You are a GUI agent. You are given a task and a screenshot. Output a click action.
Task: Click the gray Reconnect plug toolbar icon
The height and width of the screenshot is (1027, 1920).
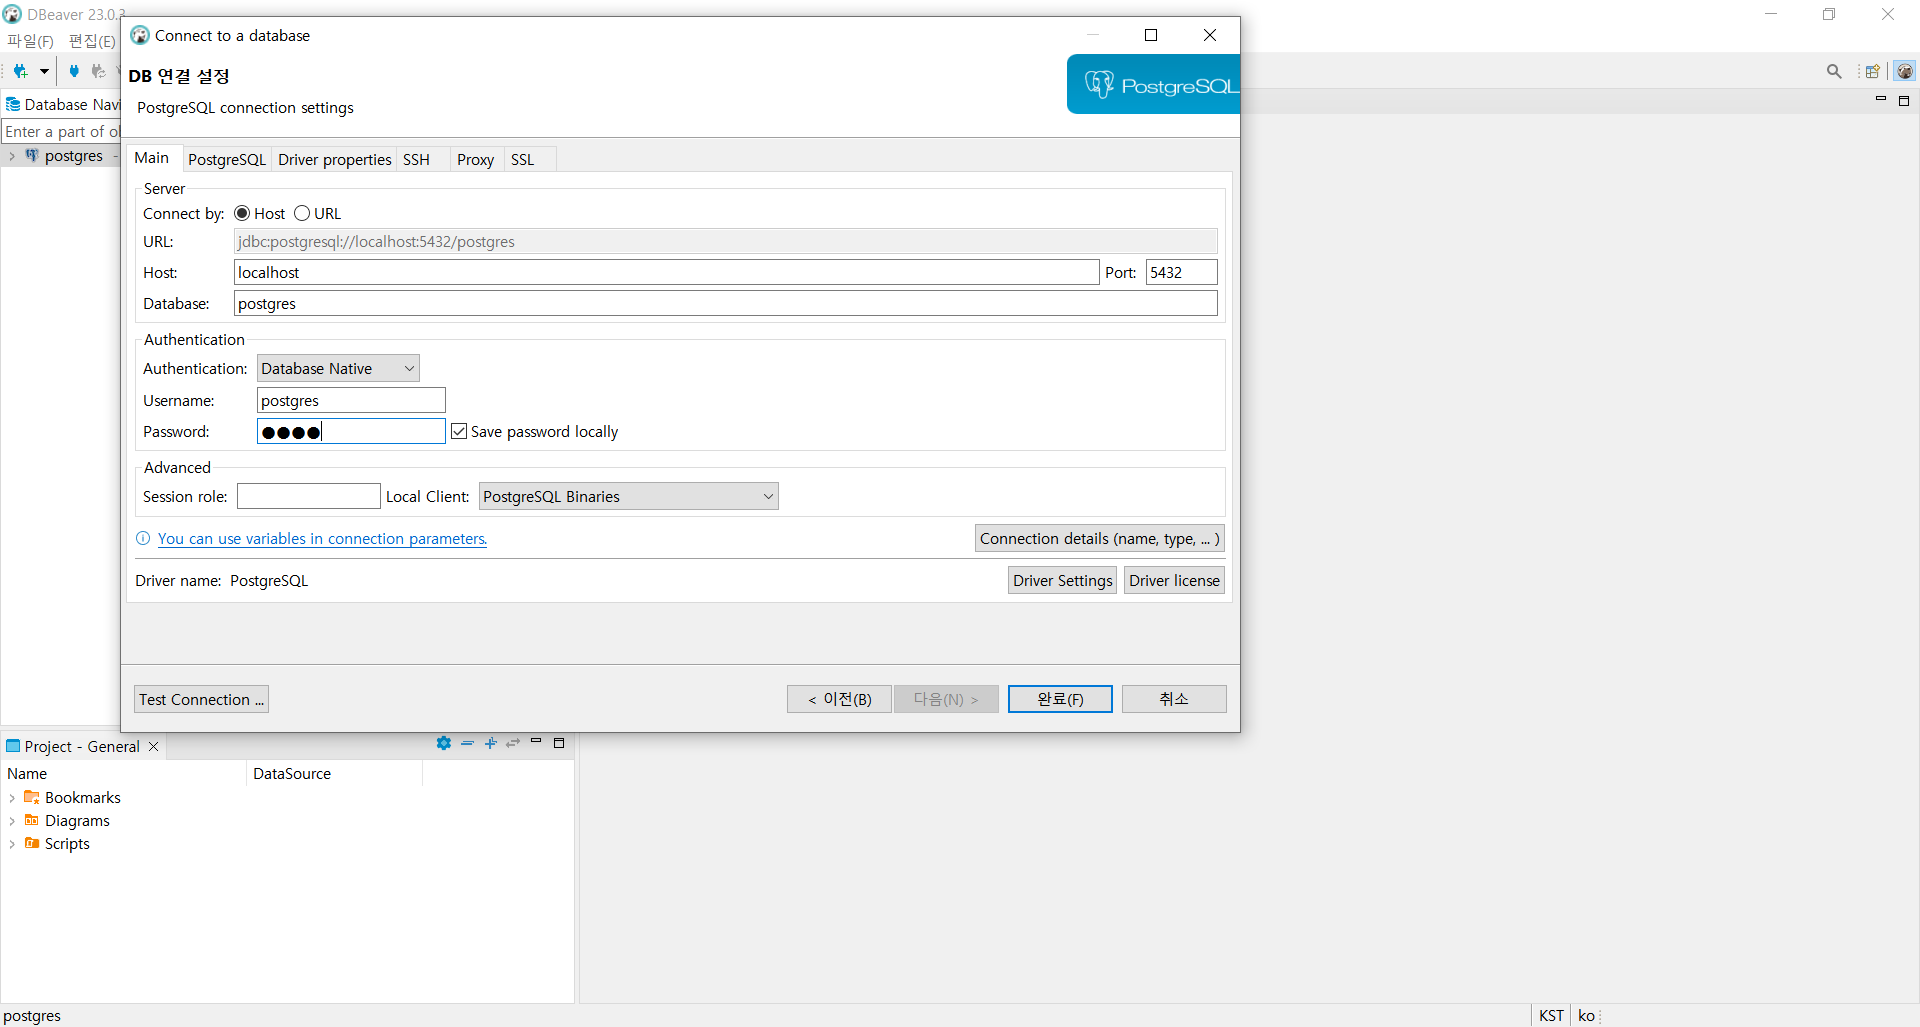[x=98, y=71]
